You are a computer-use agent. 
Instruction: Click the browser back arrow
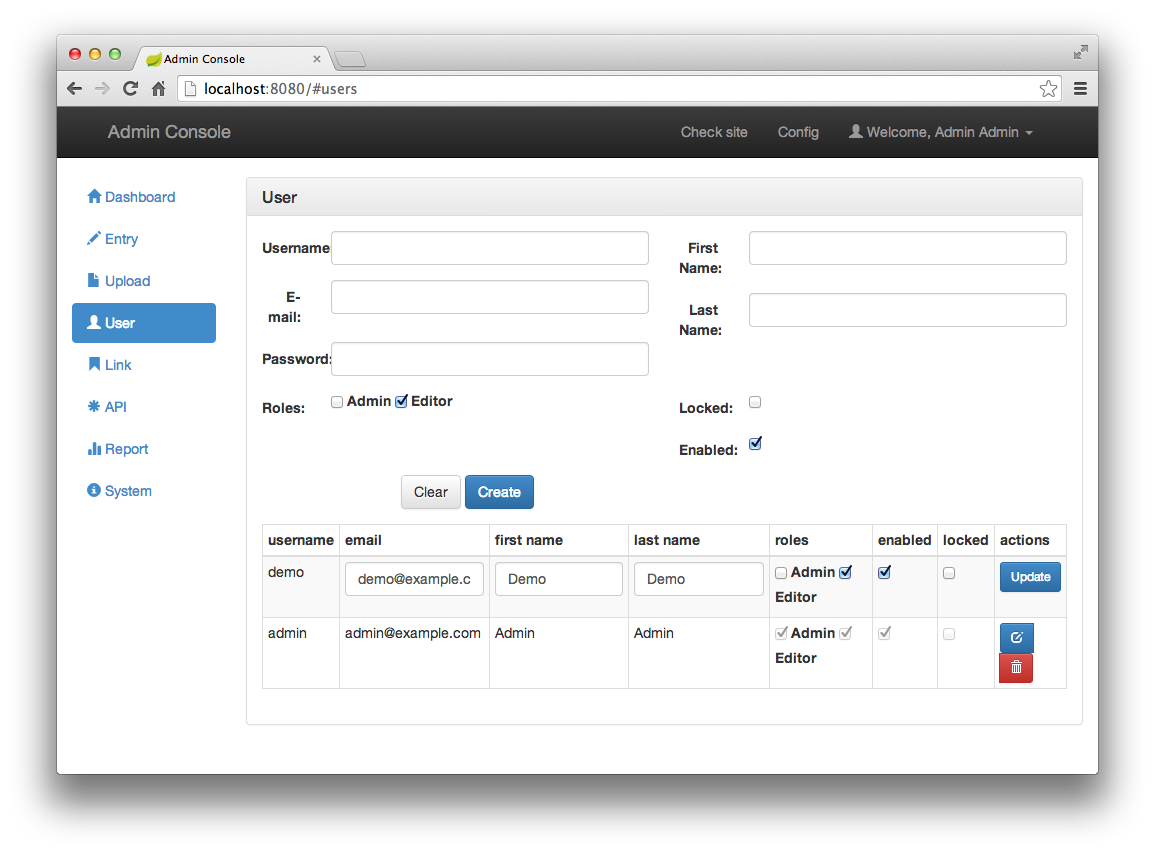point(74,88)
